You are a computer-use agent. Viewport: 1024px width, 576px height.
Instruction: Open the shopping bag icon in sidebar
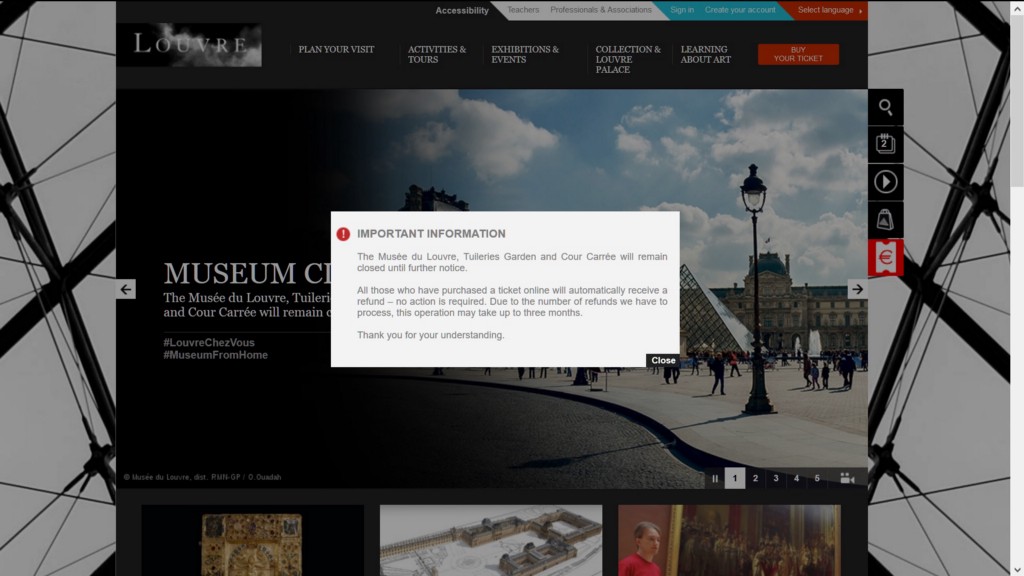tap(886, 219)
